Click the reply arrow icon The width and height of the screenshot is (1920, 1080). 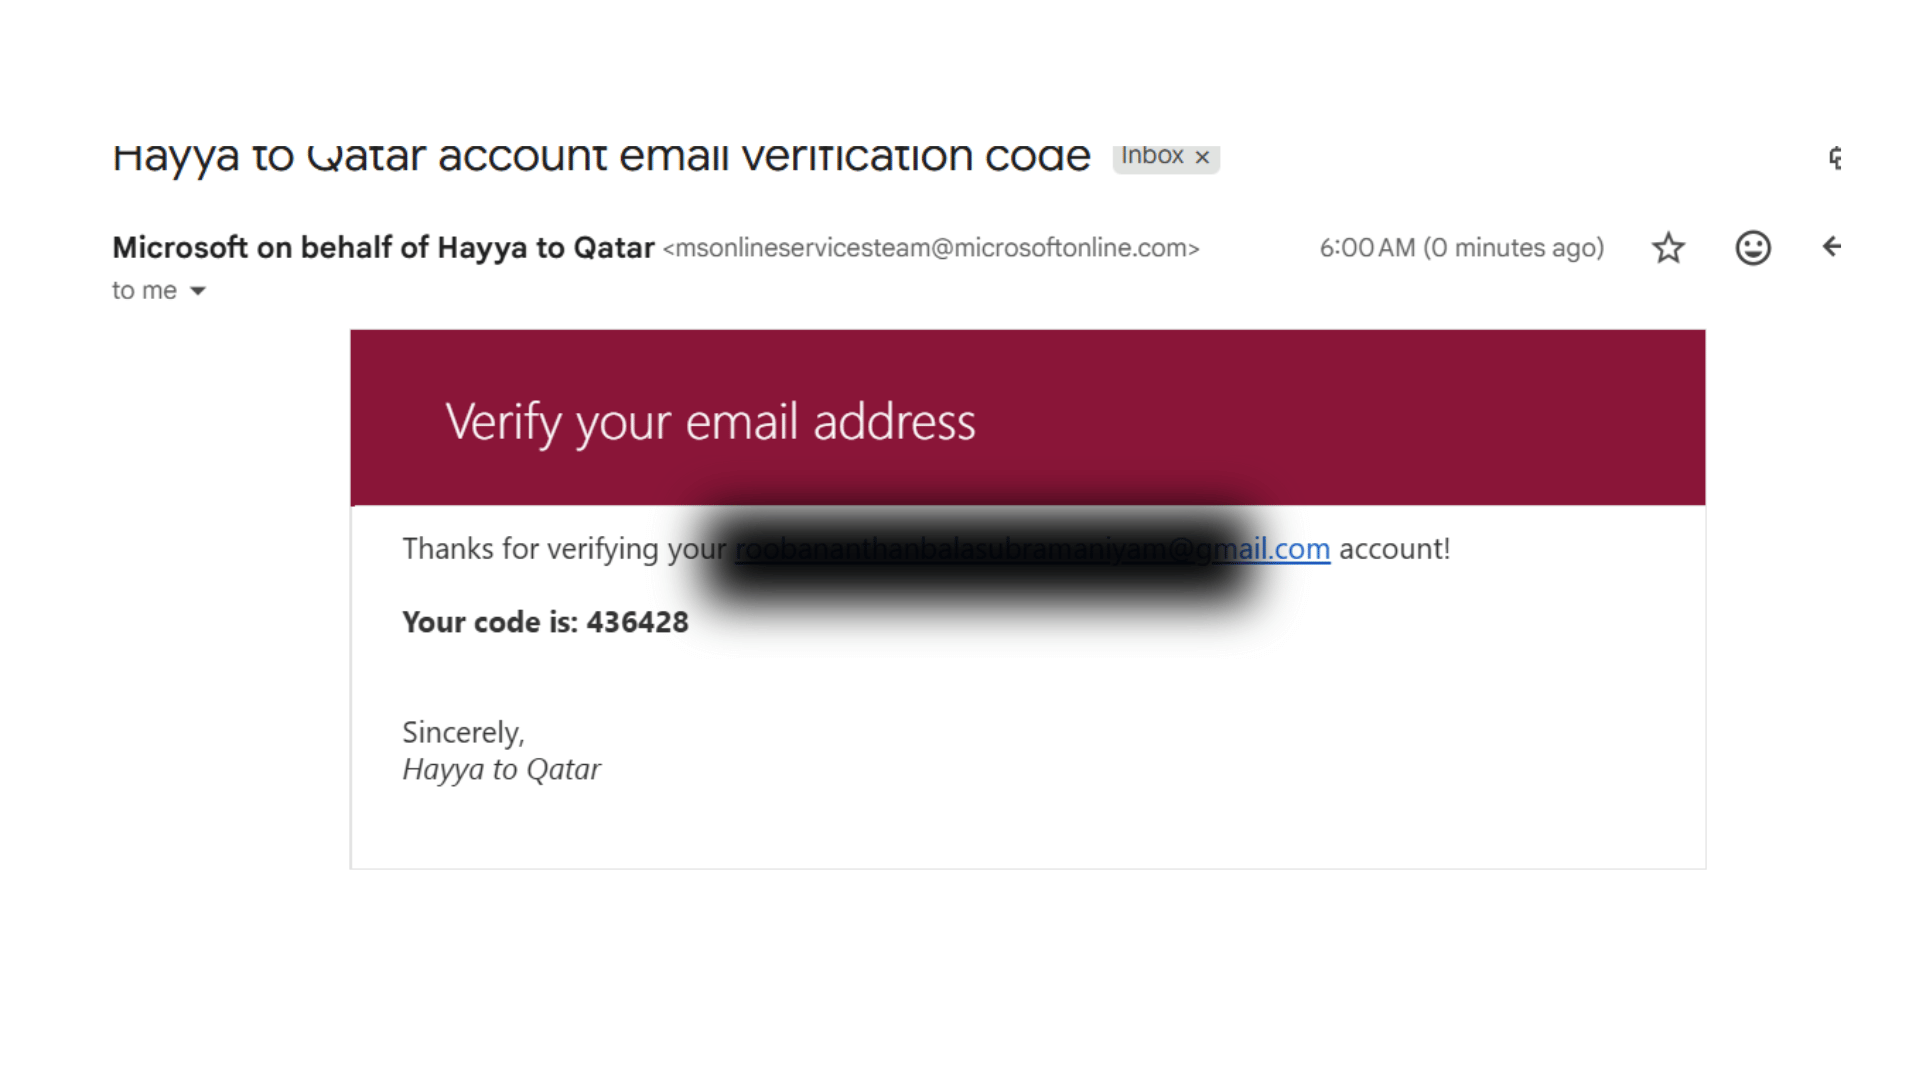[x=1831, y=247]
